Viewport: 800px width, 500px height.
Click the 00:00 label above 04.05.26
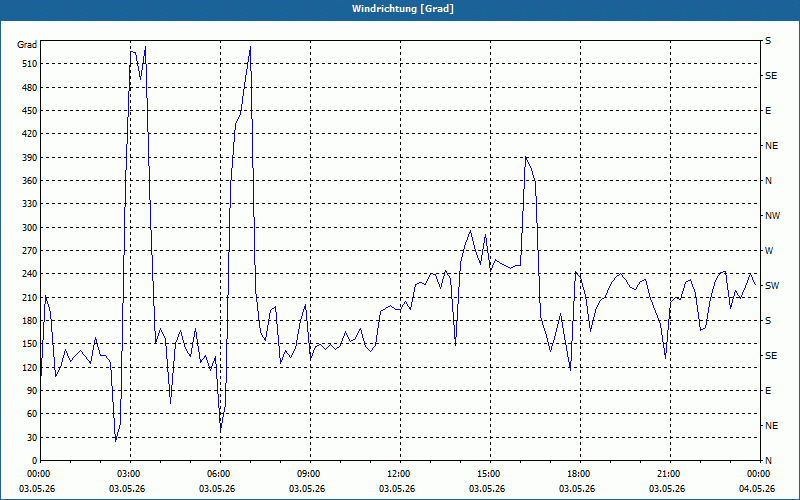759,473
